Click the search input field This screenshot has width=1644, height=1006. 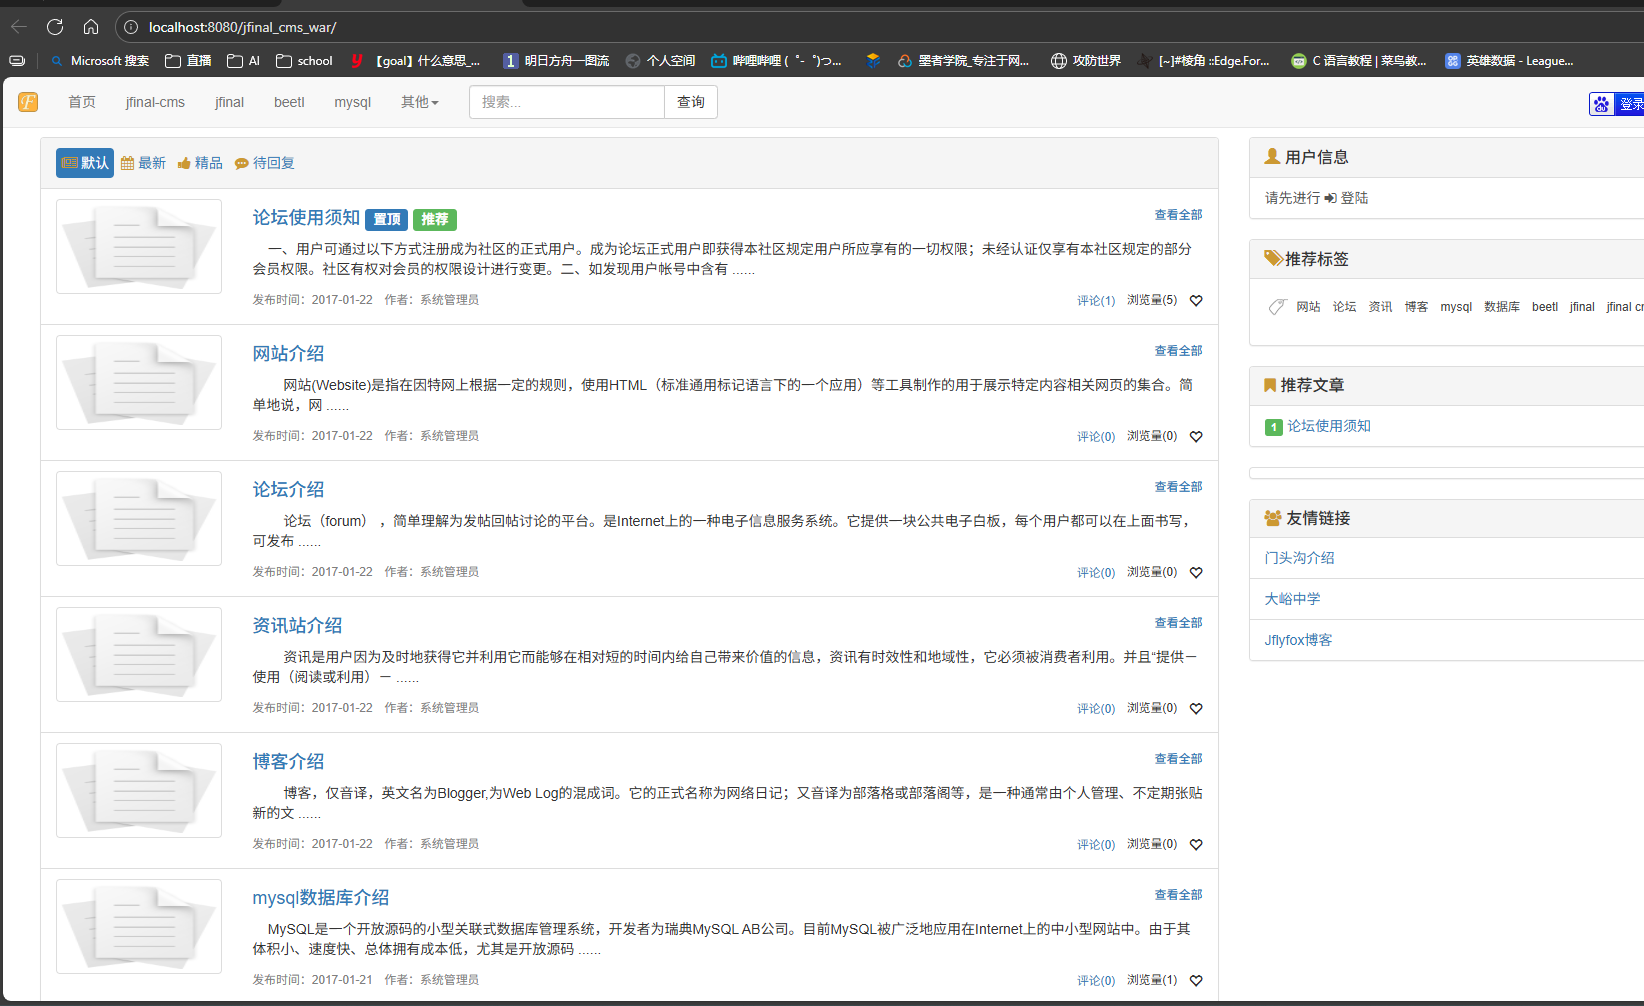pos(566,102)
